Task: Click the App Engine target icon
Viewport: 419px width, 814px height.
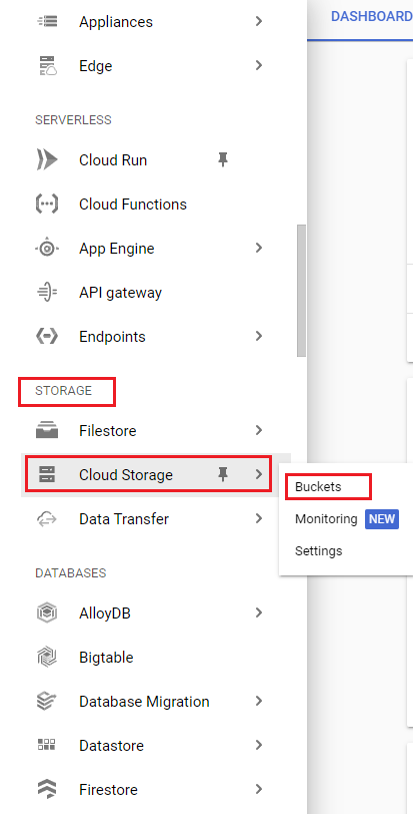Action: click(47, 249)
